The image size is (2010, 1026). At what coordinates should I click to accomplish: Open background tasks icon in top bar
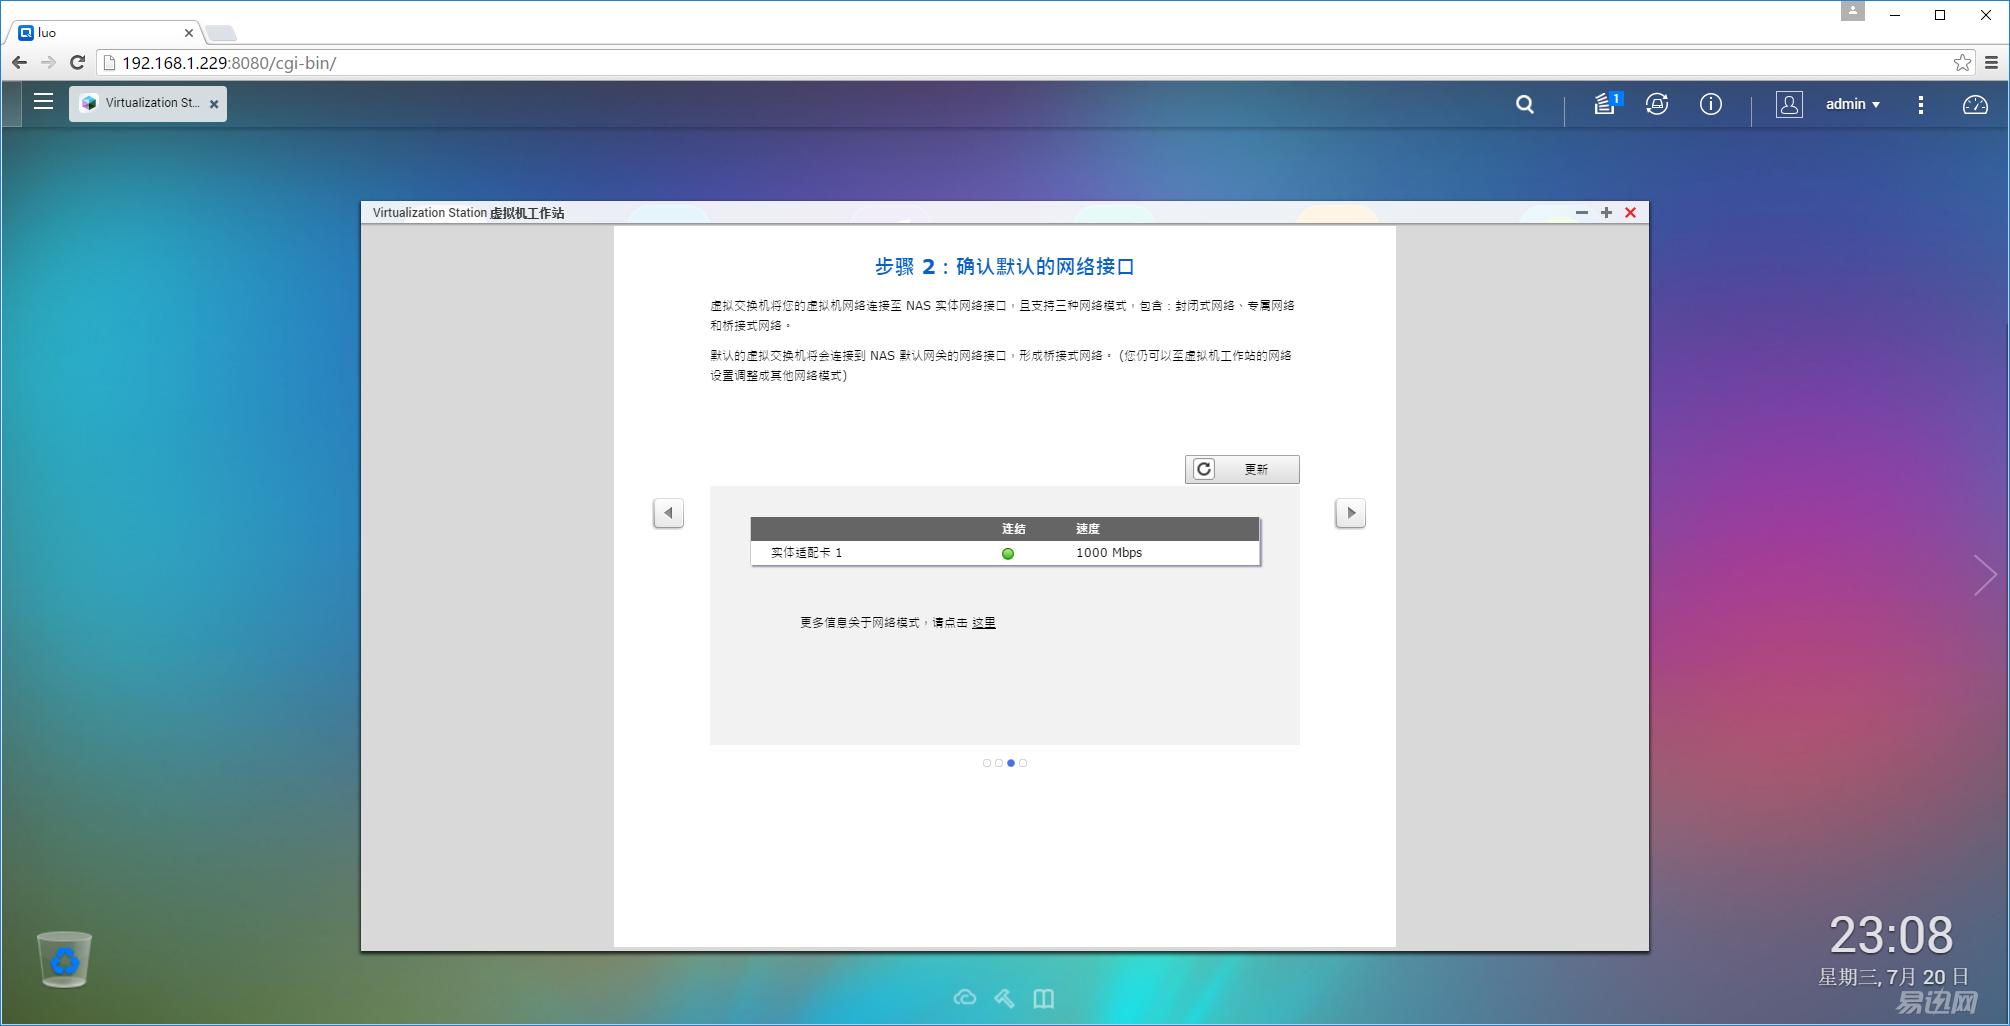click(x=1658, y=104)
